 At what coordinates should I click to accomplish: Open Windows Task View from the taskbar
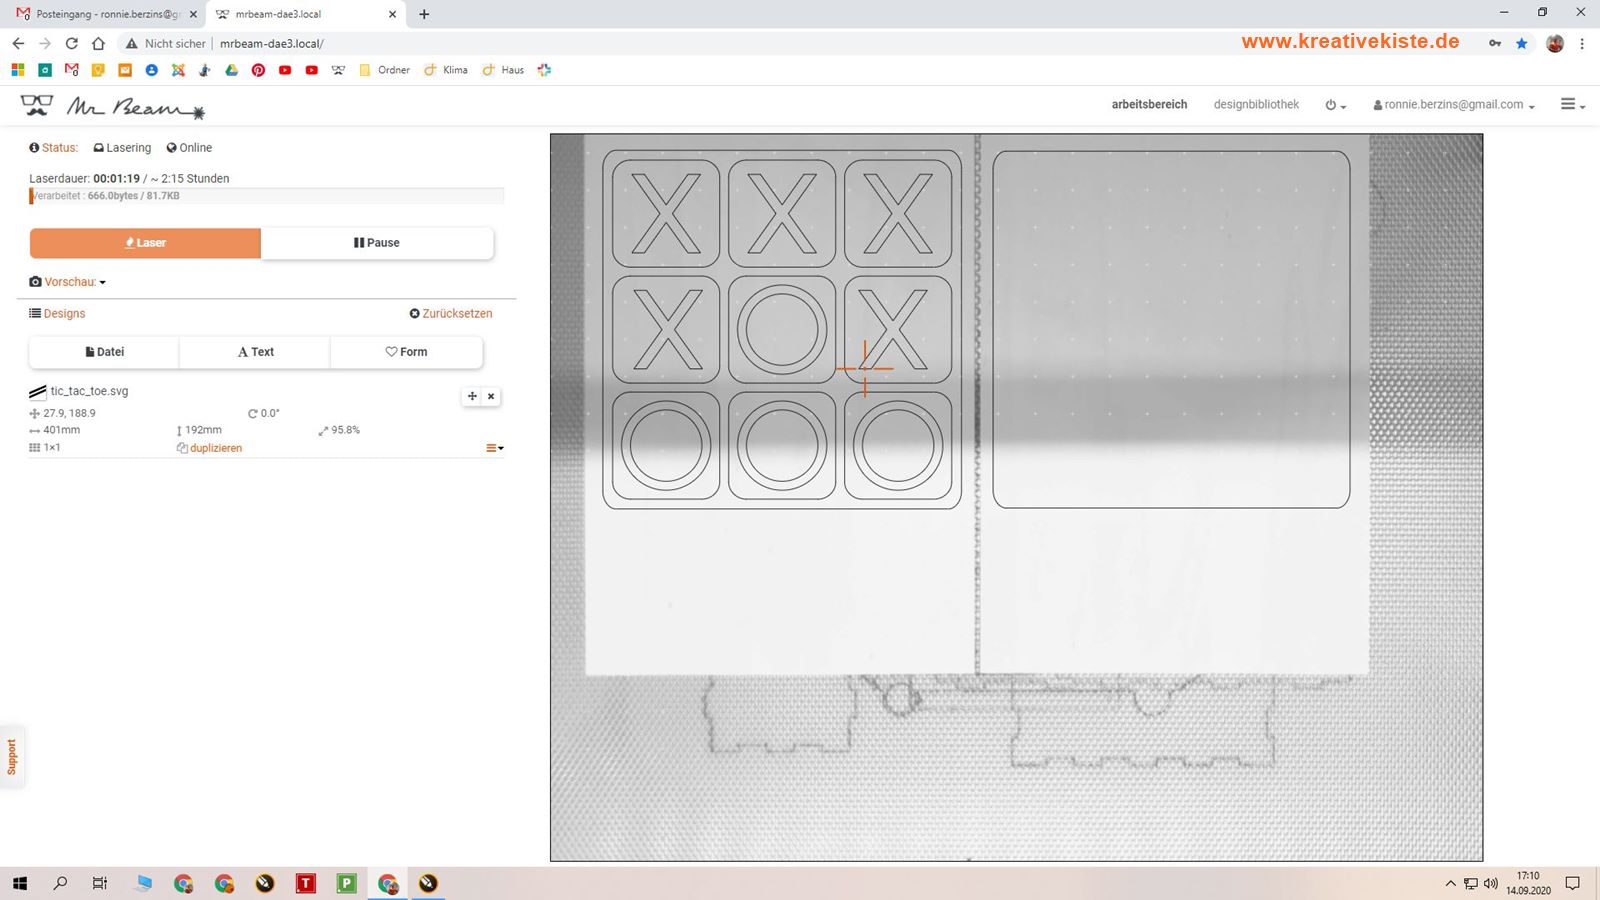pos(100,883)
